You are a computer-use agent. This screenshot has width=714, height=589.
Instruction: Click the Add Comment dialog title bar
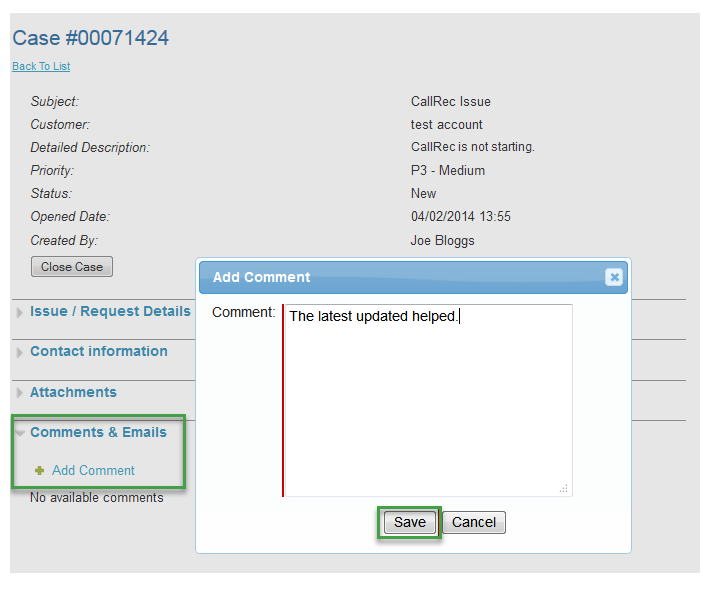click(400, 277)
